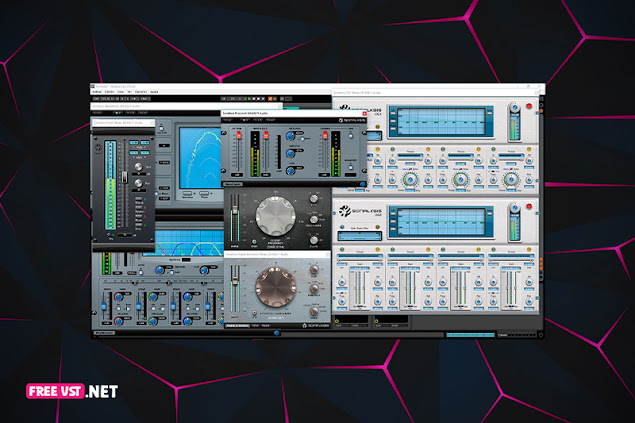The image size is (635, 423).
Task: Click leftmost green-ringed band knob in upper EQ
Action: 410,179
